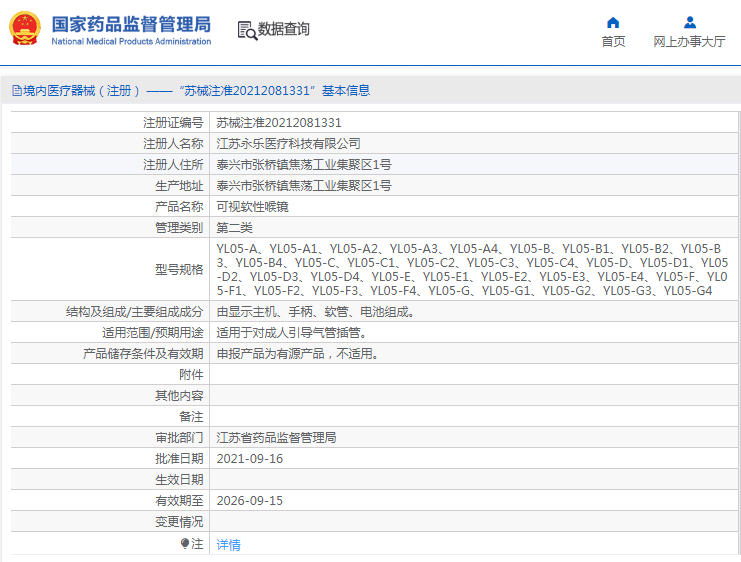Click approval date 2021-09-16

[250, 459]
